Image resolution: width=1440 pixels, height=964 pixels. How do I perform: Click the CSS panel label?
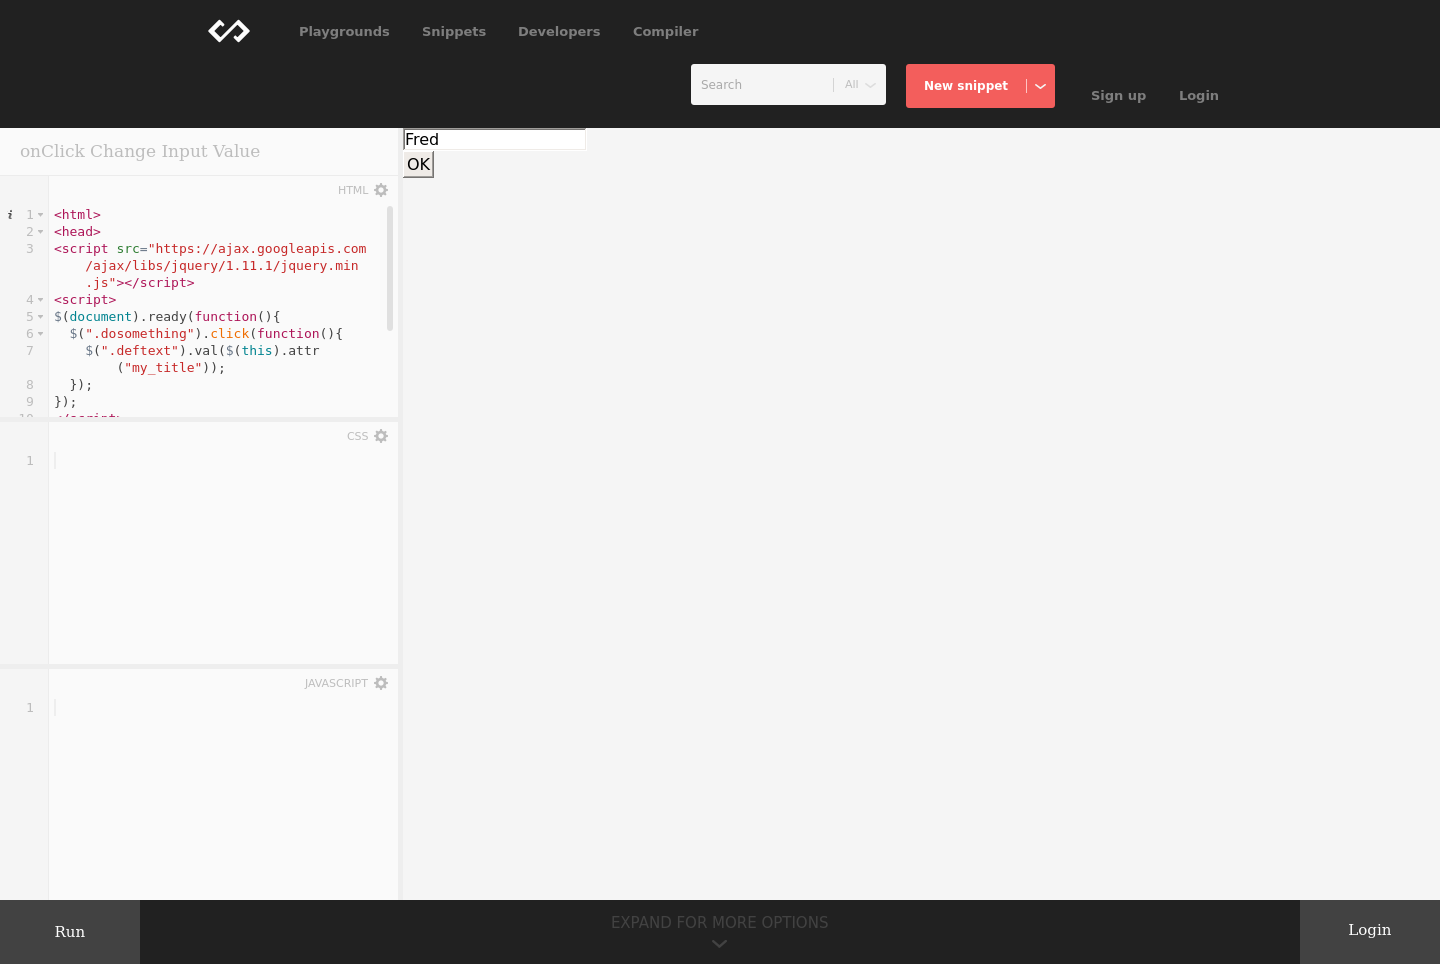coord(357,436)
